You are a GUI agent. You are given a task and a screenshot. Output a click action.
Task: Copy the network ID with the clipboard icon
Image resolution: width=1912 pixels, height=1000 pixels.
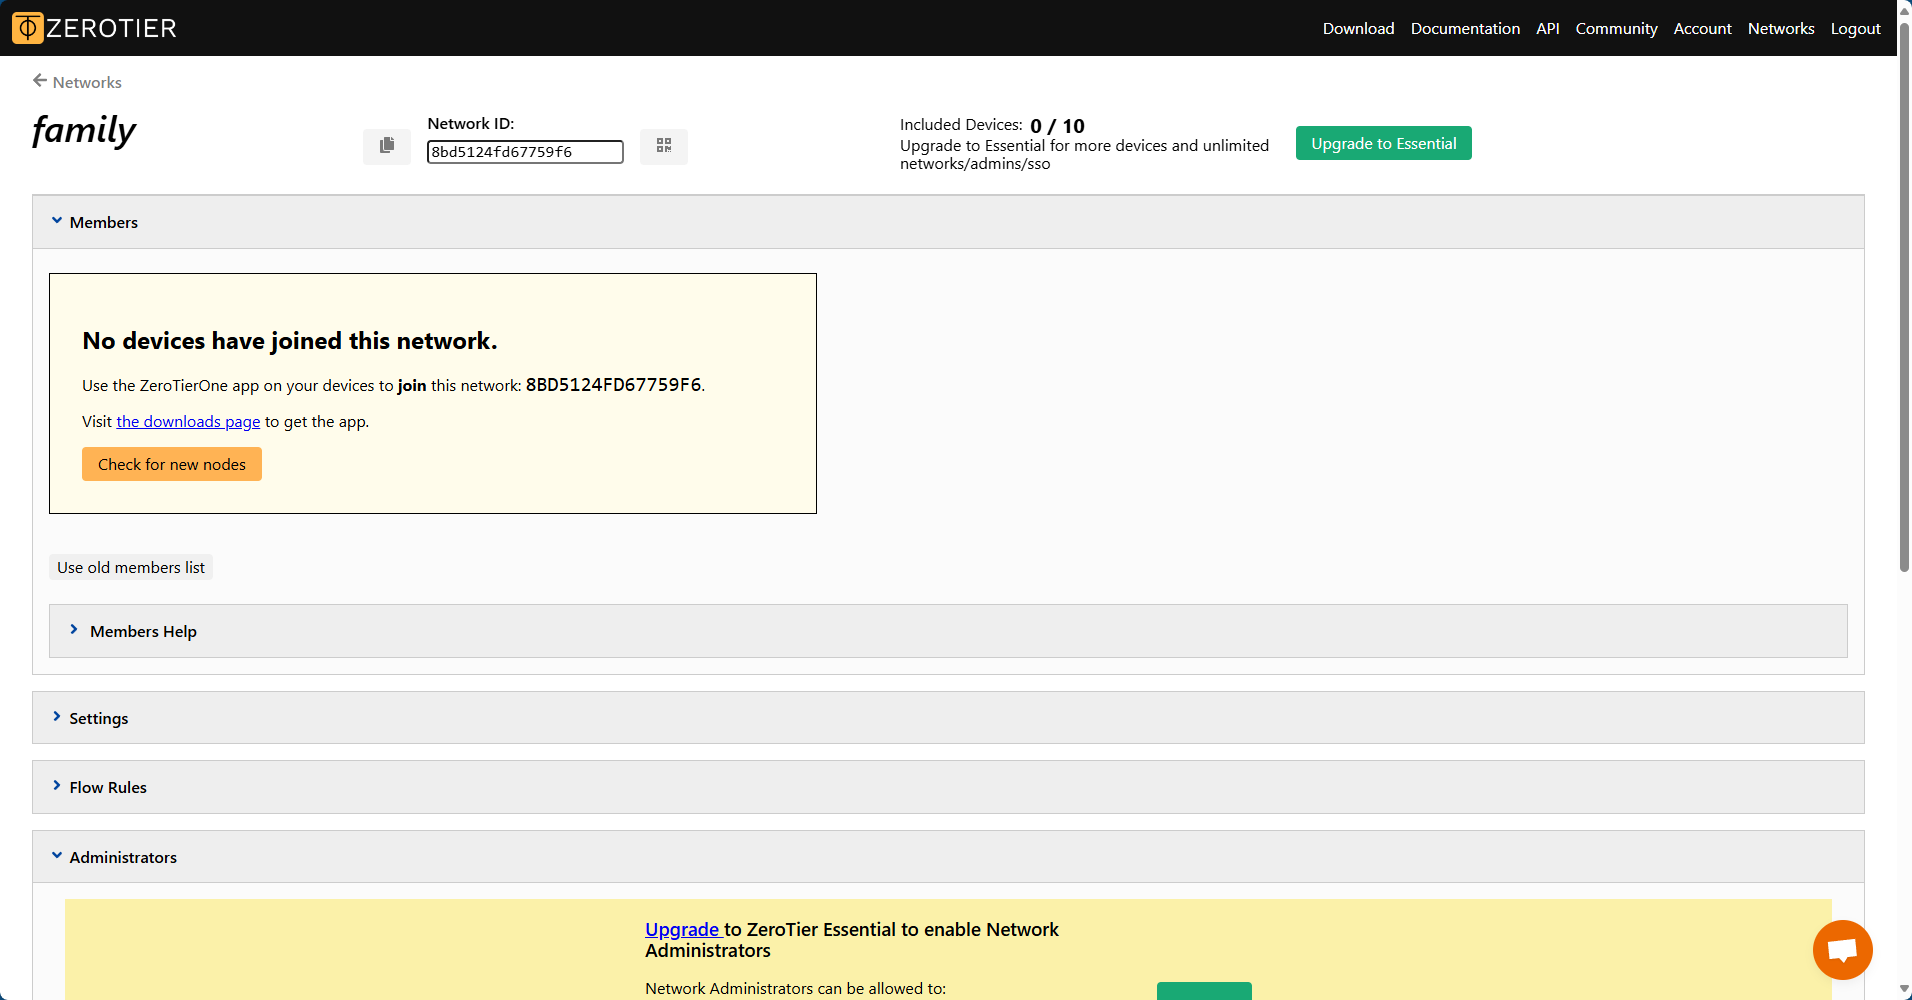tap(387, 146)
